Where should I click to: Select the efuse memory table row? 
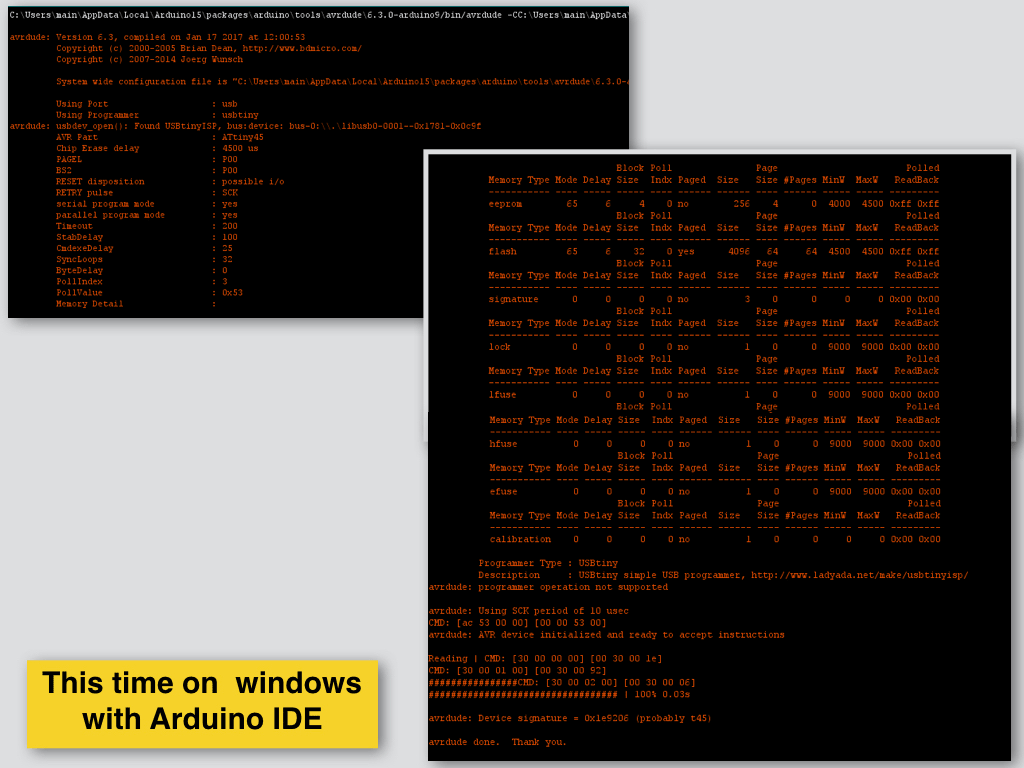point(715,492)
